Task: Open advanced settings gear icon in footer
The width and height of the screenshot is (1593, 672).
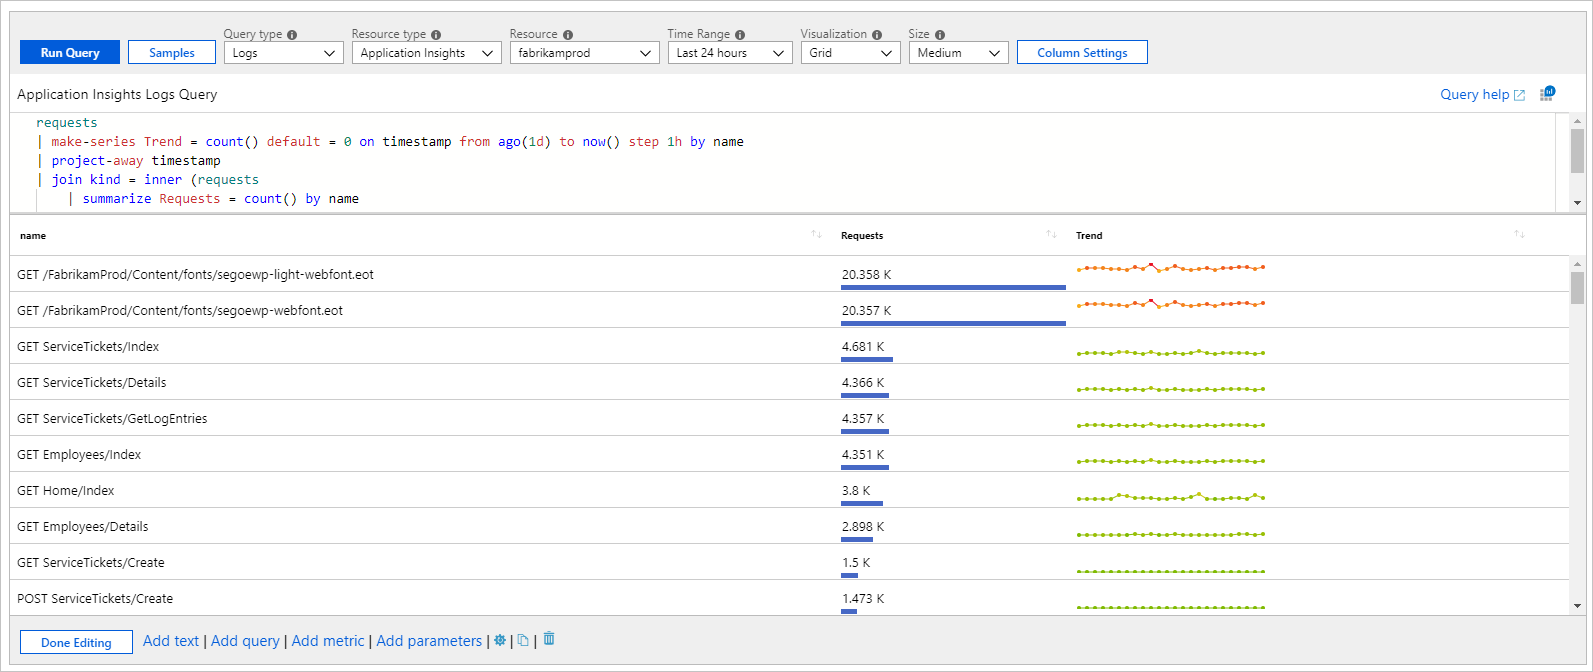Action: (500, 641)
